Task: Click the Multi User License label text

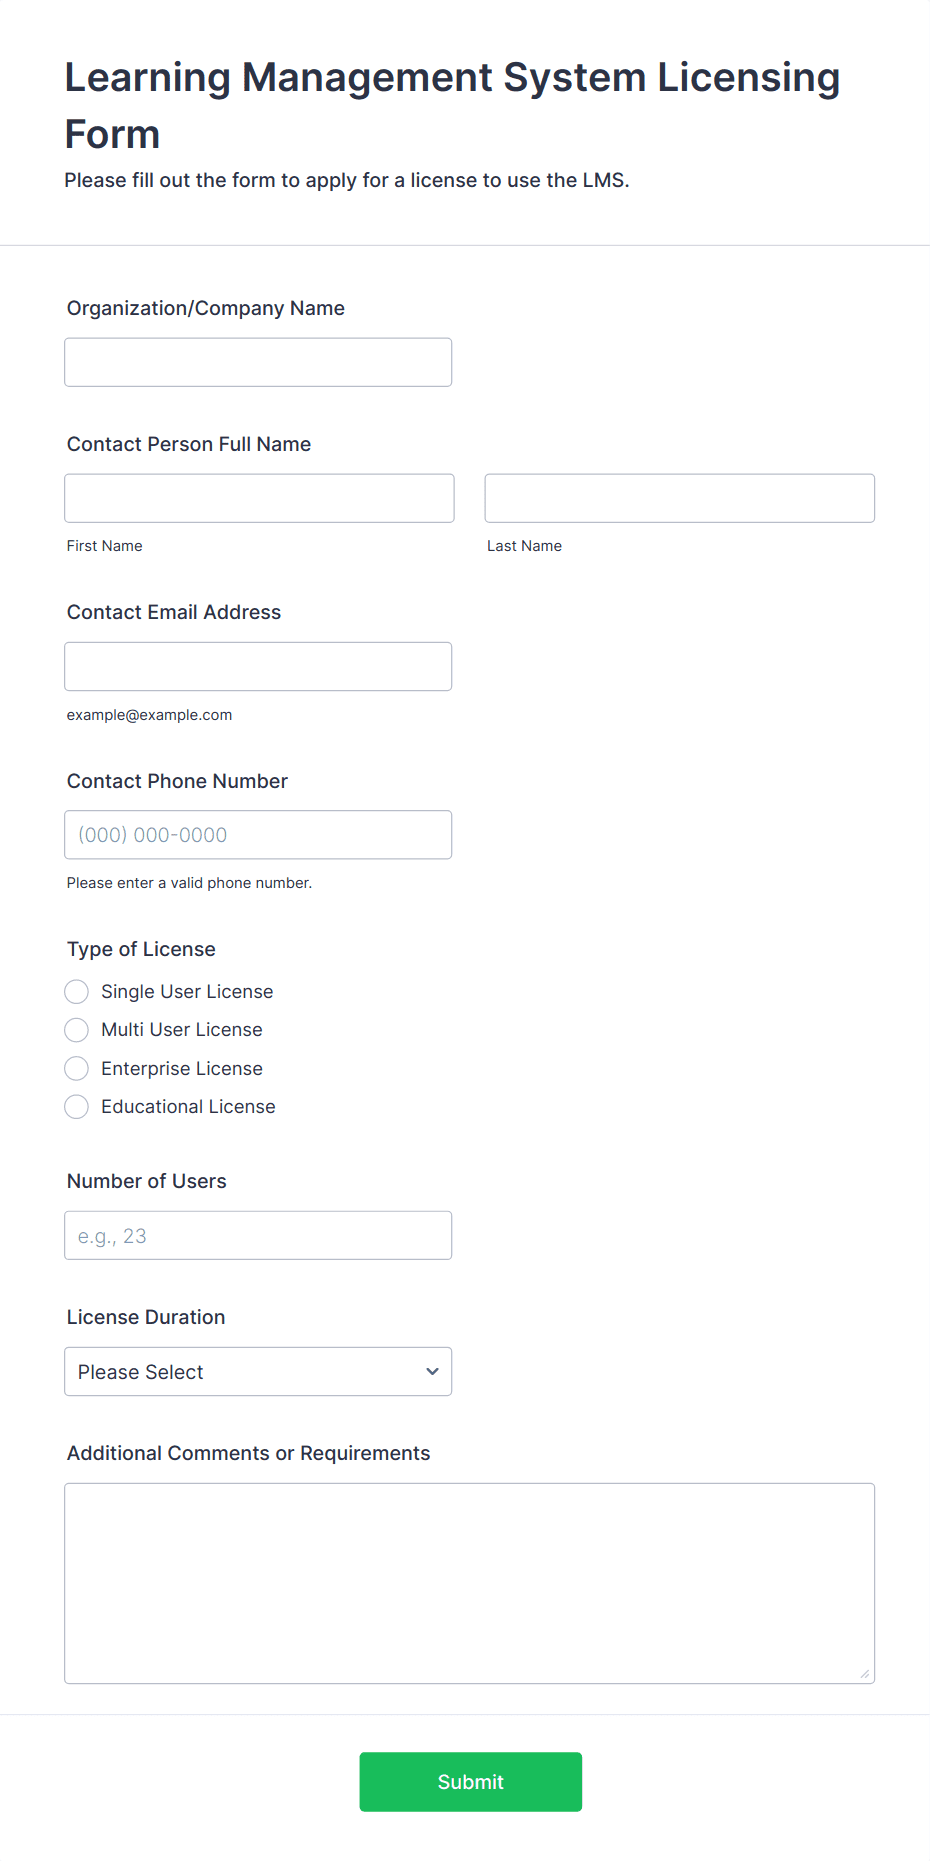Action: [x=182, y=1030]
